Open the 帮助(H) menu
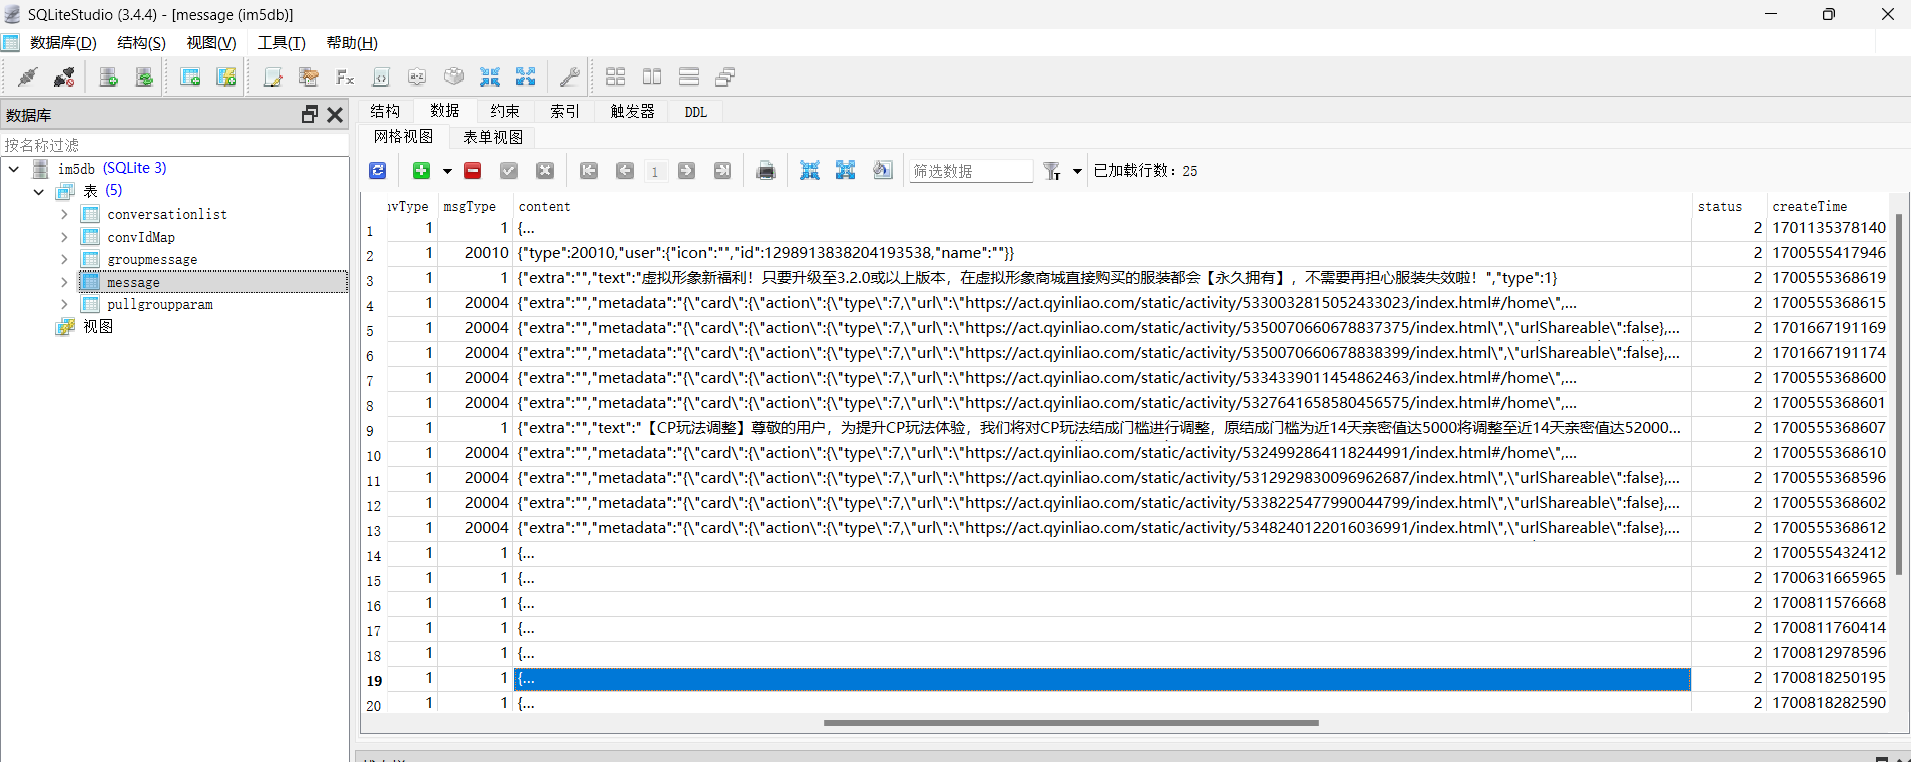Screen dimensions: 1911x762 352,43
